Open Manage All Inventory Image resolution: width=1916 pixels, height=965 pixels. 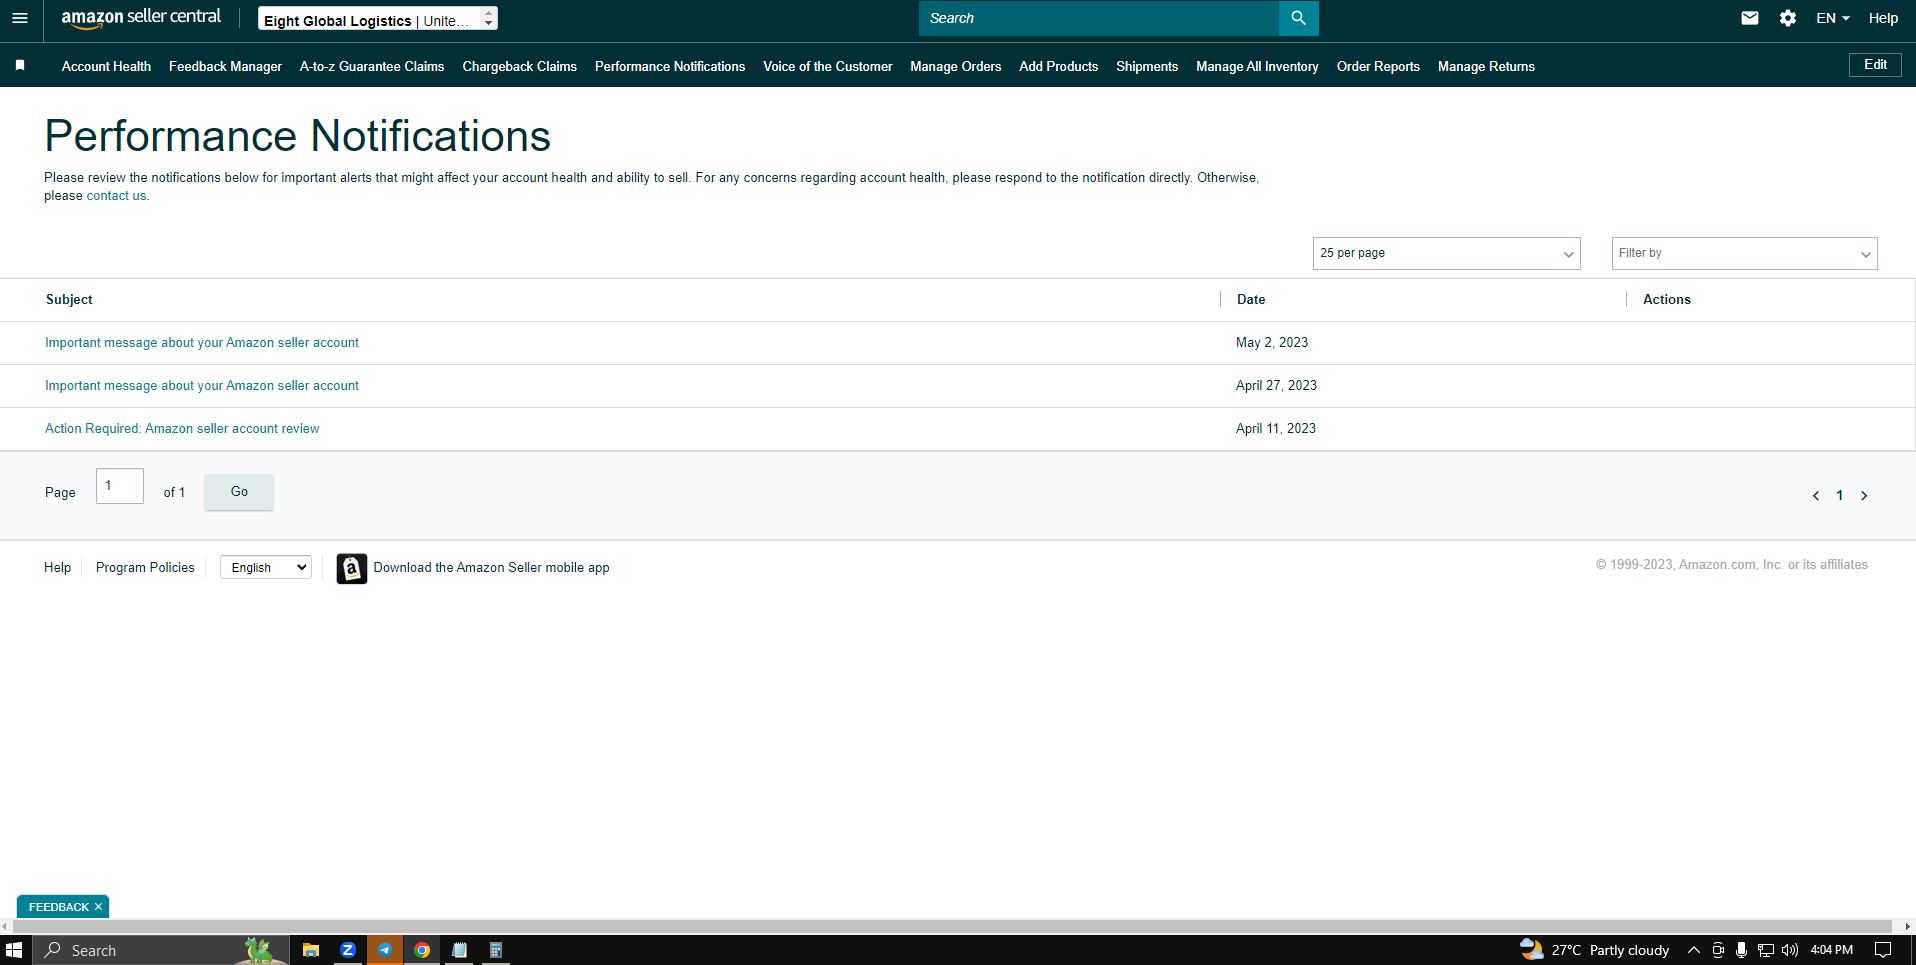point(1257,66)
